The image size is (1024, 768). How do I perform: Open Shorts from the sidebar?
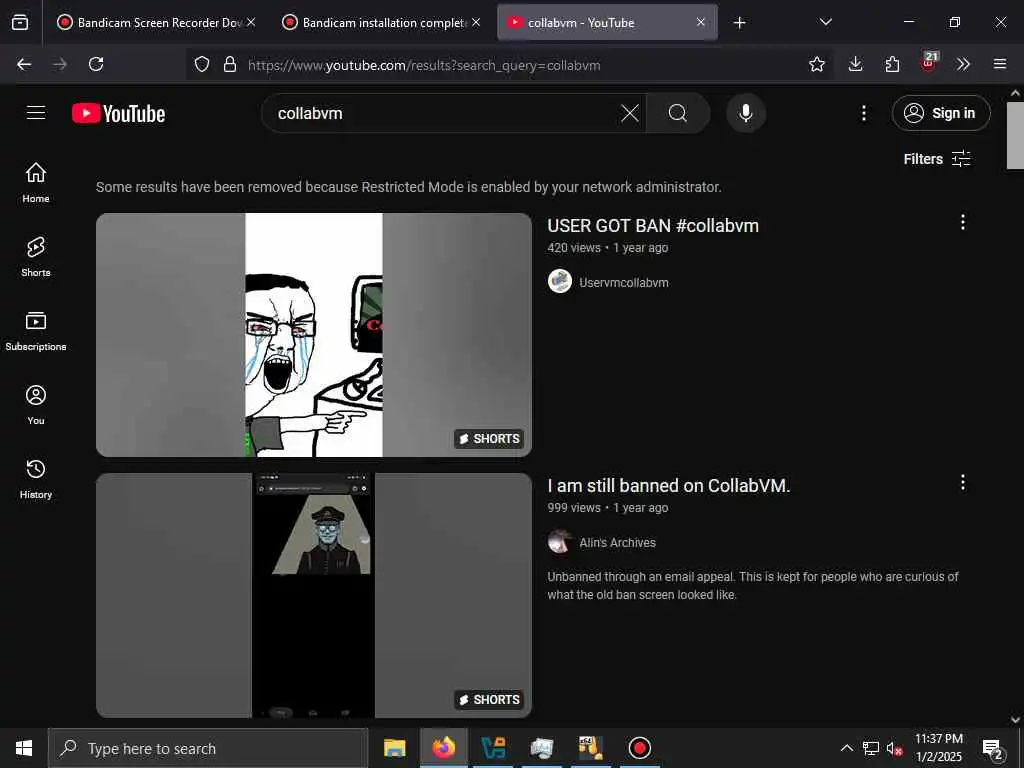coord(36,257)
